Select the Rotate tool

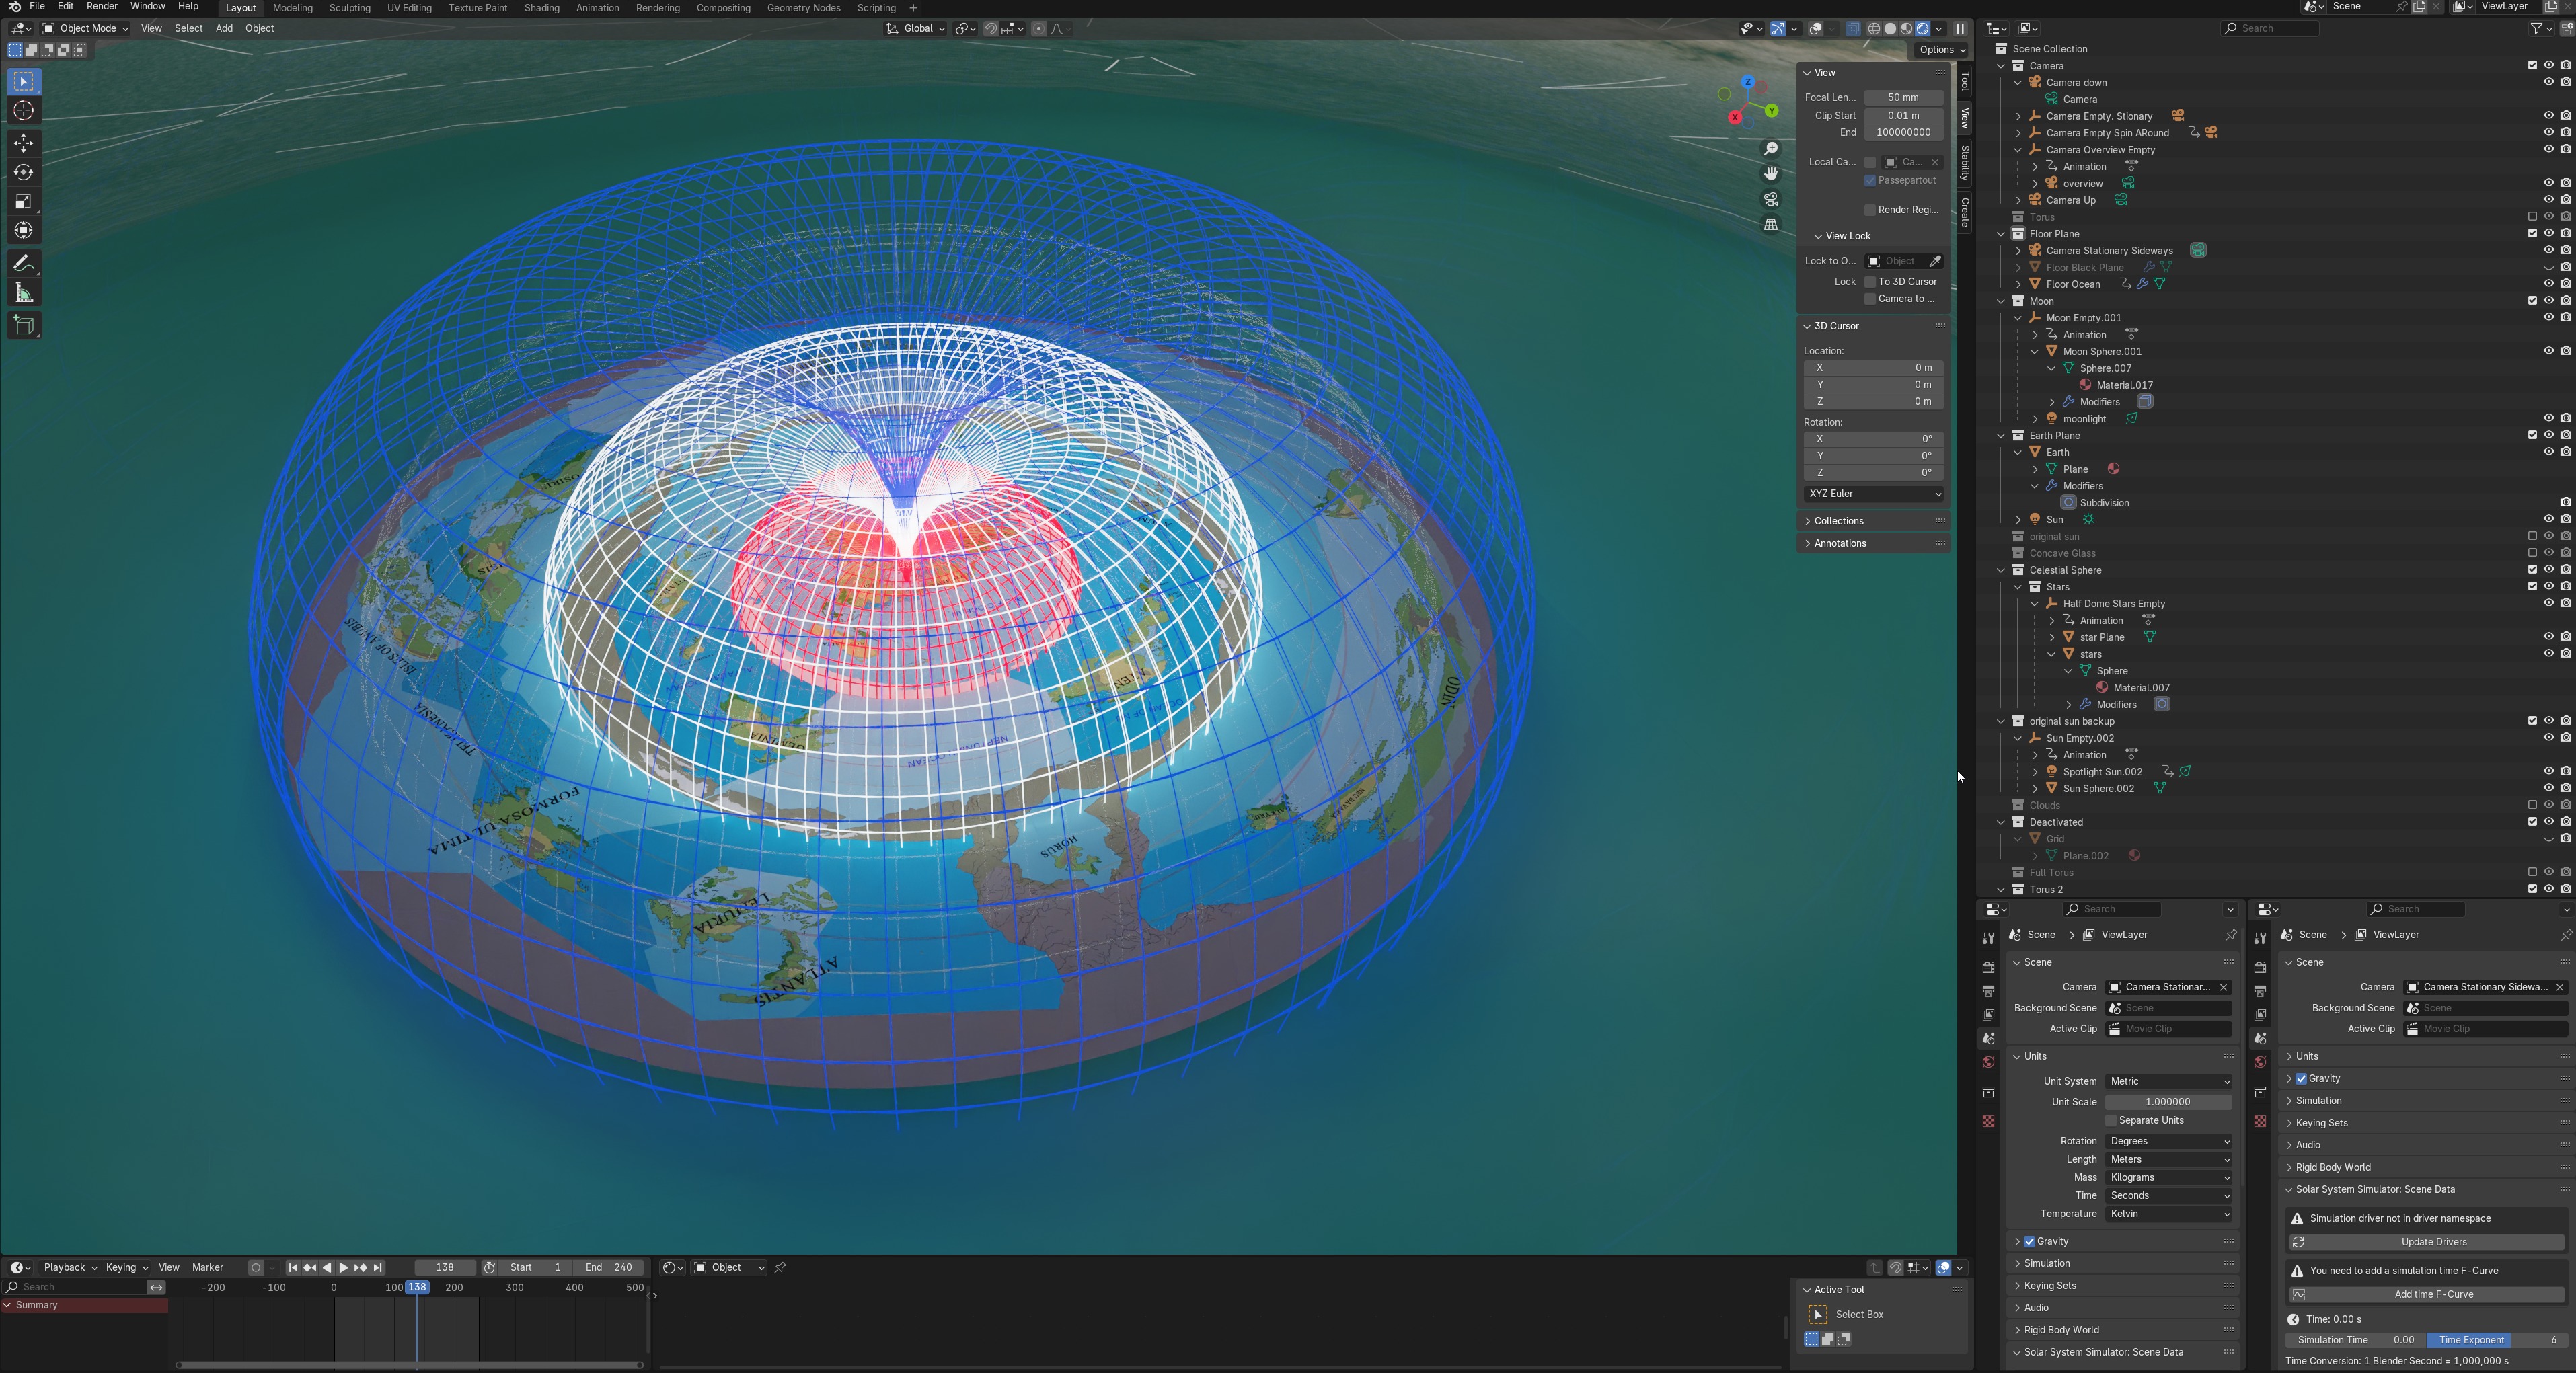[x=23, y=172]
